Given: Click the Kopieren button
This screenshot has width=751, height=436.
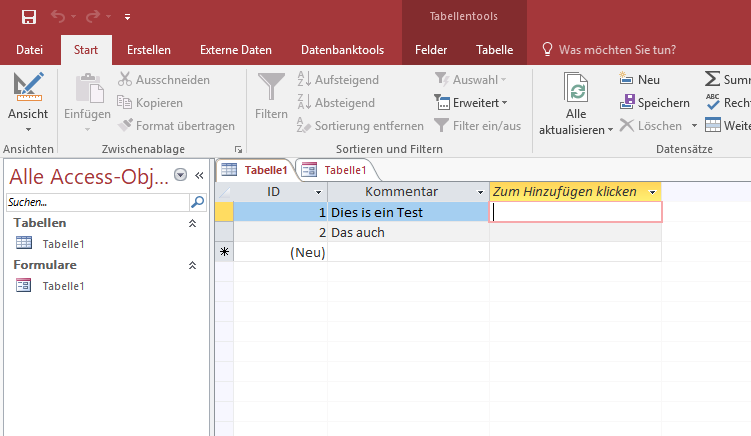Looking at the screenshot, I should 150,103.
